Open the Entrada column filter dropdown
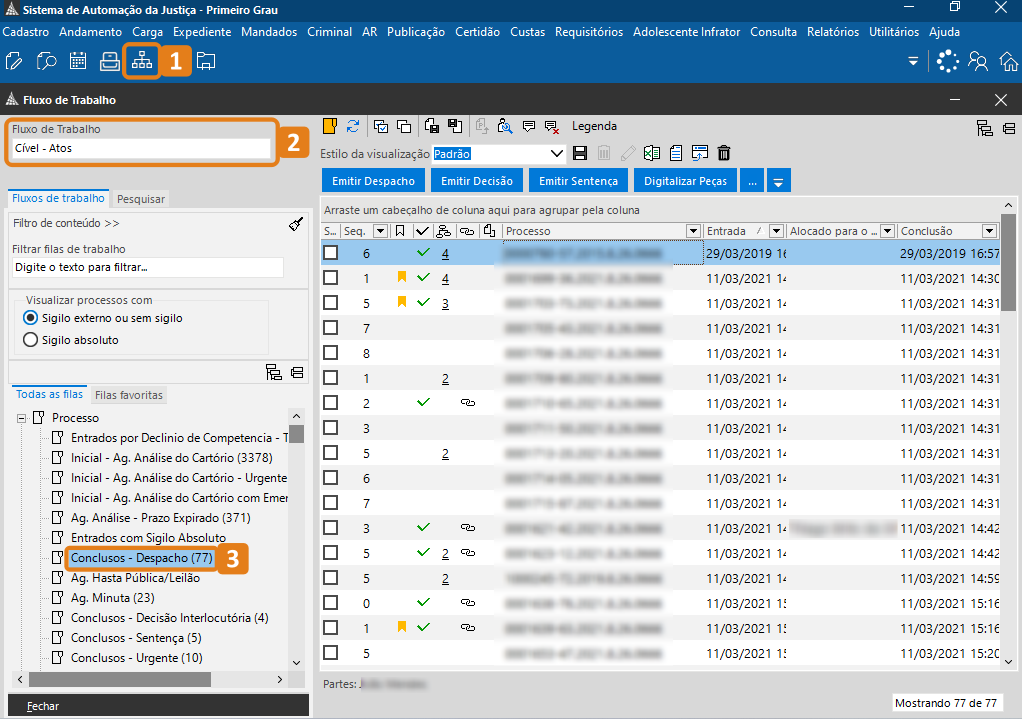 pyautogui.click(x=776, y=231)
